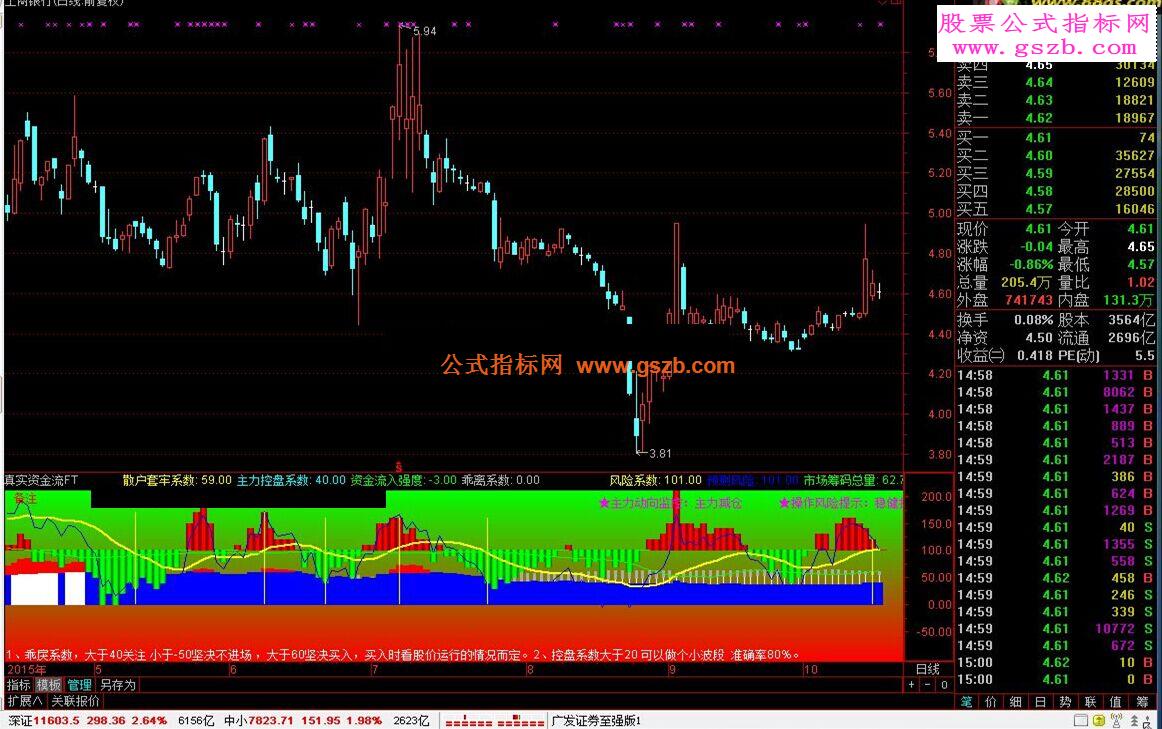This screenshot has width=1162, height=729.
Task: Click the 广发证券至强版1 status label
Action: (596, 720)
